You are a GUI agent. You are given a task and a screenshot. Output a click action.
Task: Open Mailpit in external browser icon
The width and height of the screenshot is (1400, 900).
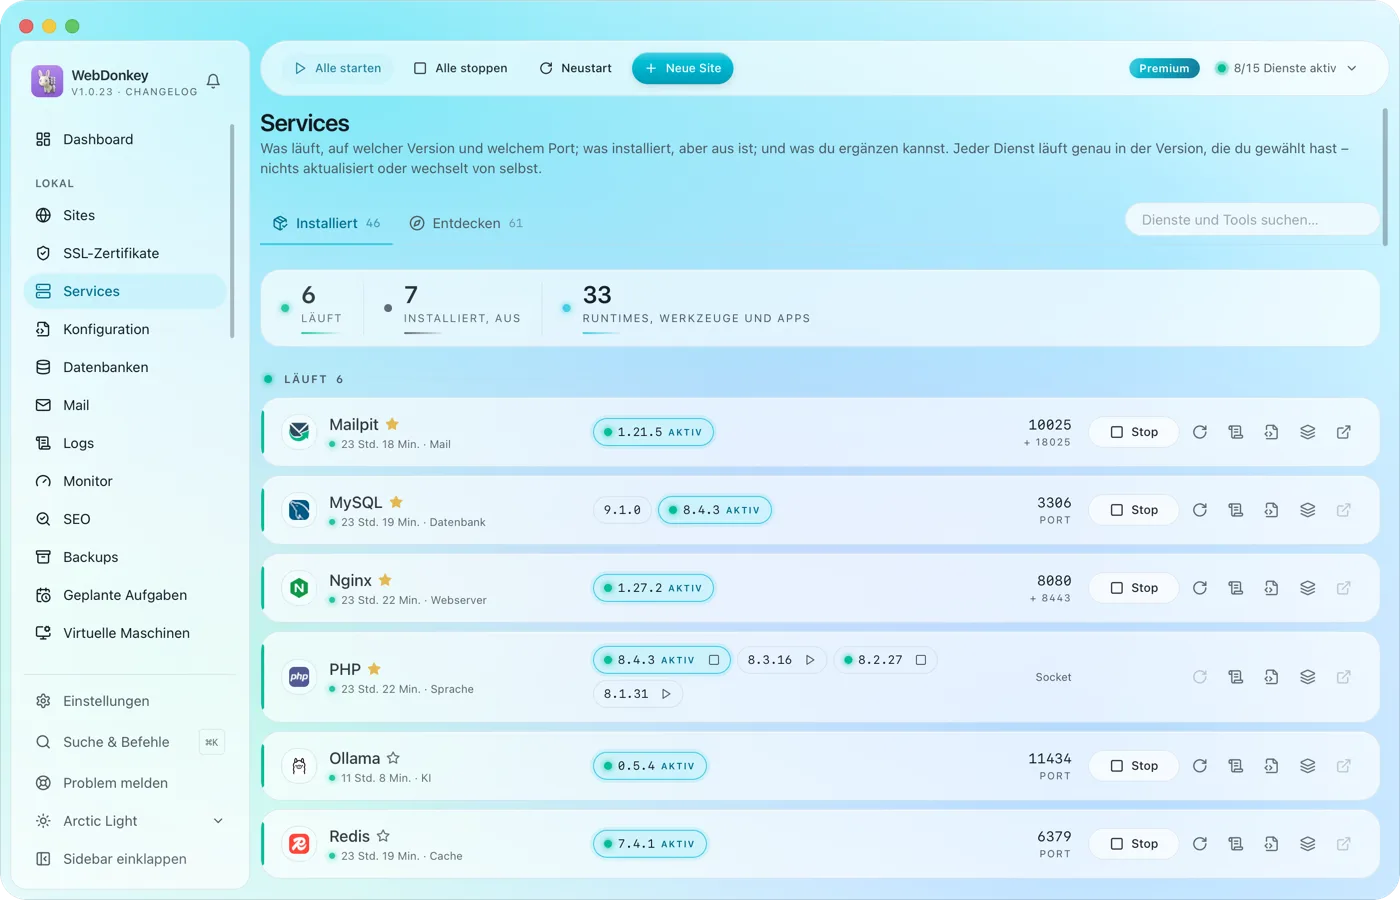(1344, 432)
